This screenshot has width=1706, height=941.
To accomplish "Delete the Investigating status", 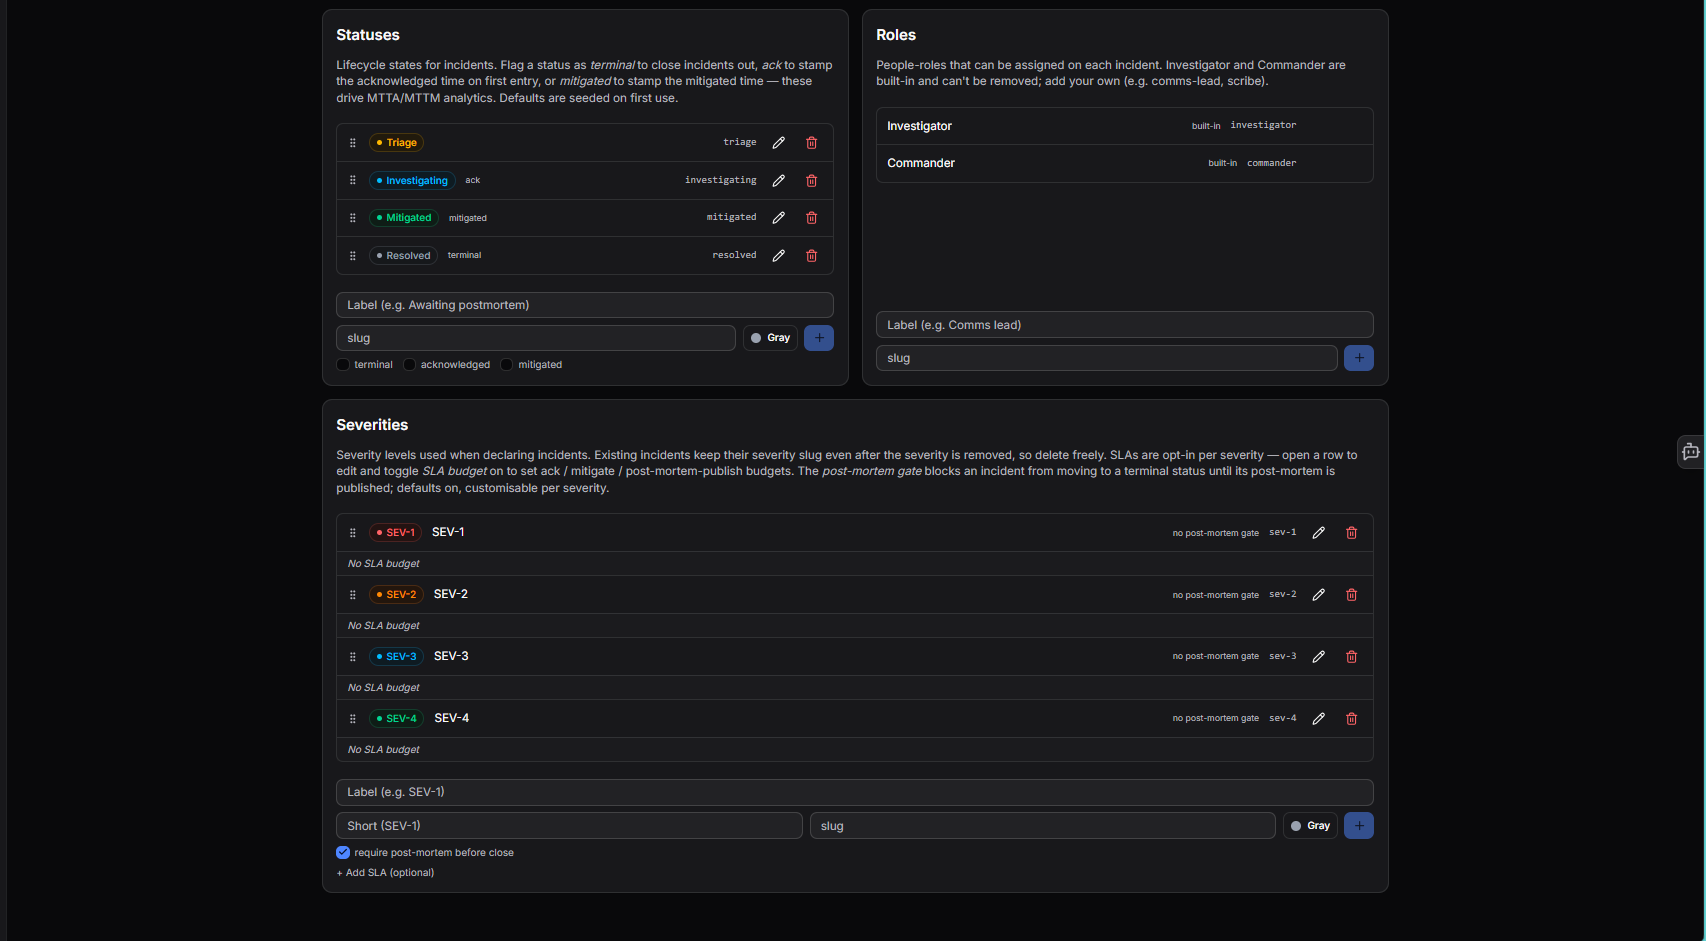I will pyautogui.click(x=811, y=181).
